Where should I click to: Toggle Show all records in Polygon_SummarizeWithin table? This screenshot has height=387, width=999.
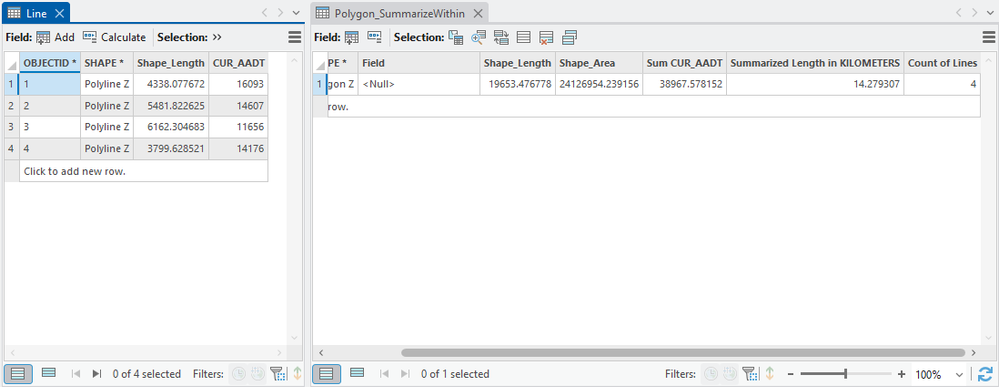coord(326,374)
